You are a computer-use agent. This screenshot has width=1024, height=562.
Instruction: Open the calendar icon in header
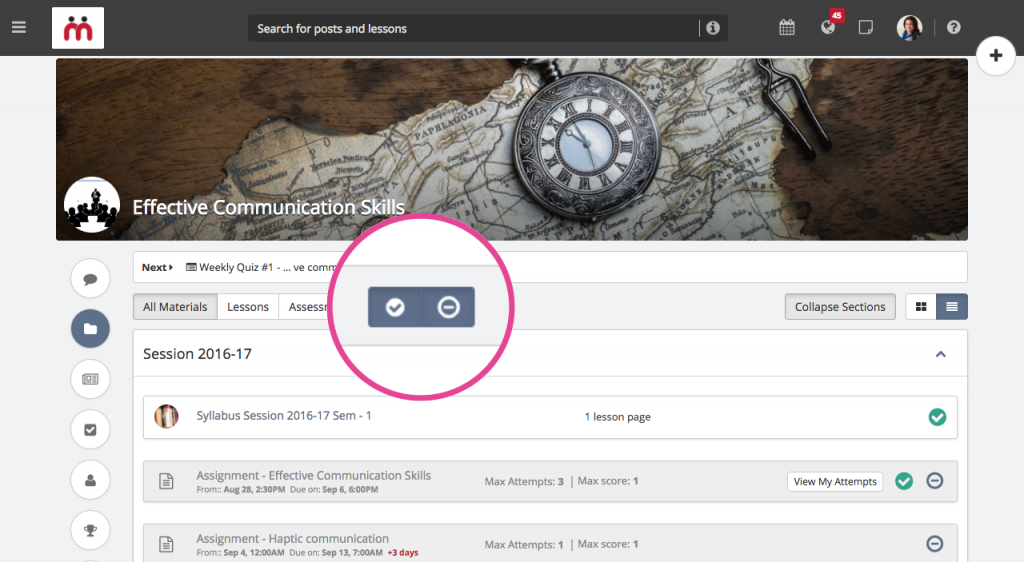click(x=787, y=27)
